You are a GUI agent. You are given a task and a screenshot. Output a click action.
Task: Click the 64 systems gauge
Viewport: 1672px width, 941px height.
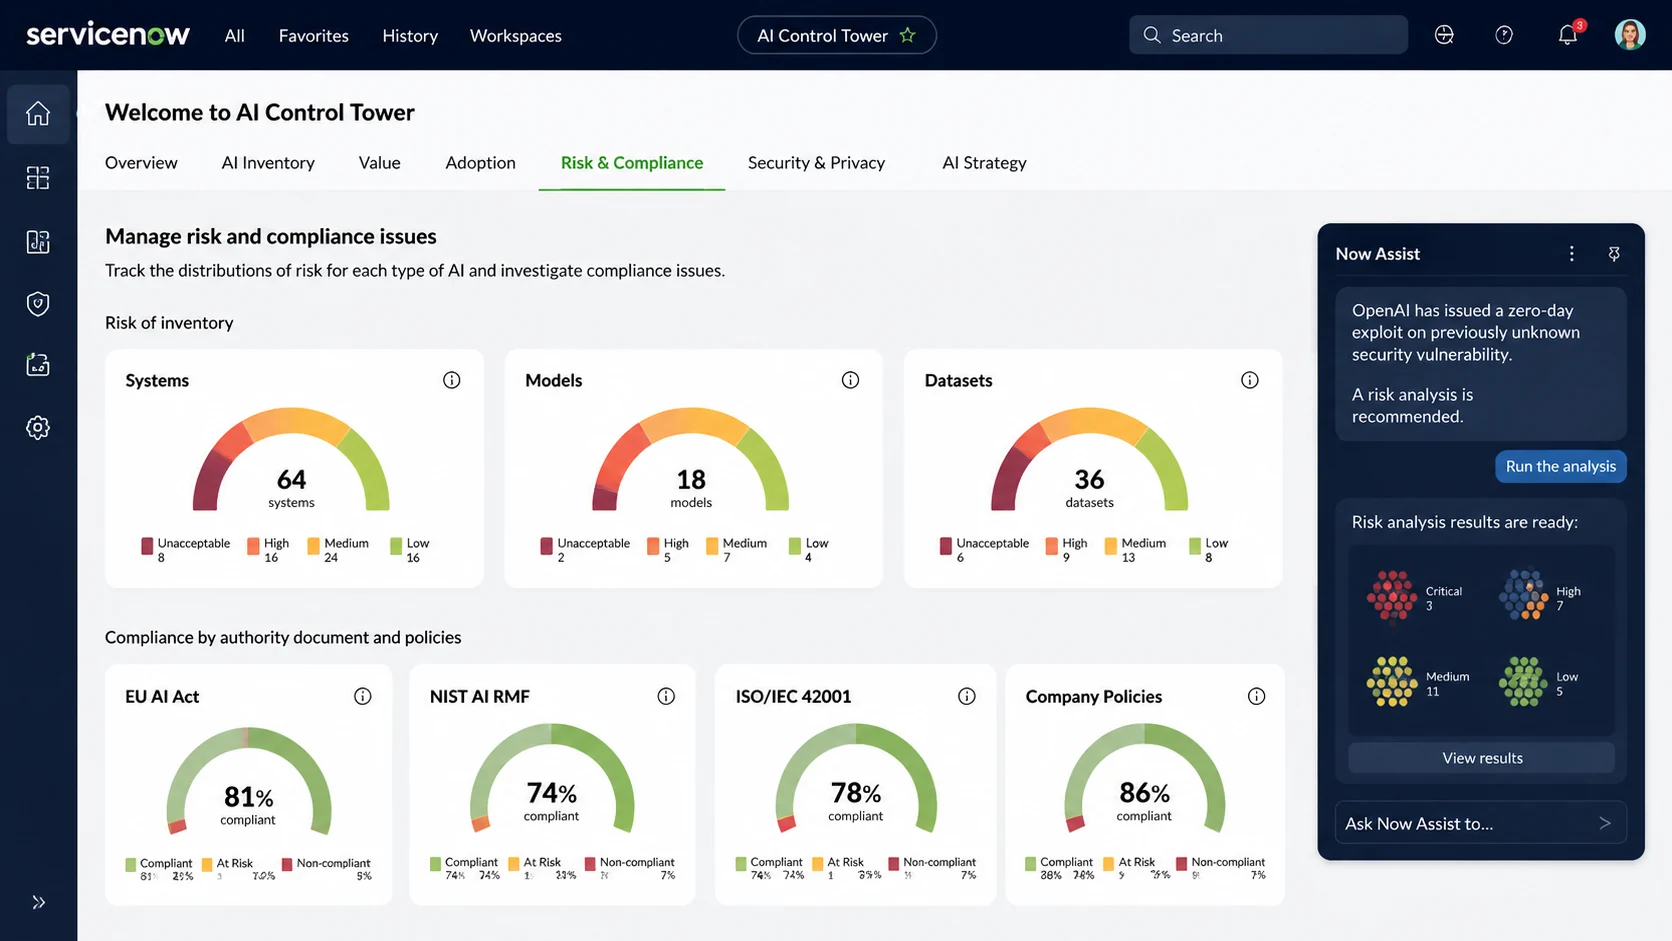pos(291,460)
